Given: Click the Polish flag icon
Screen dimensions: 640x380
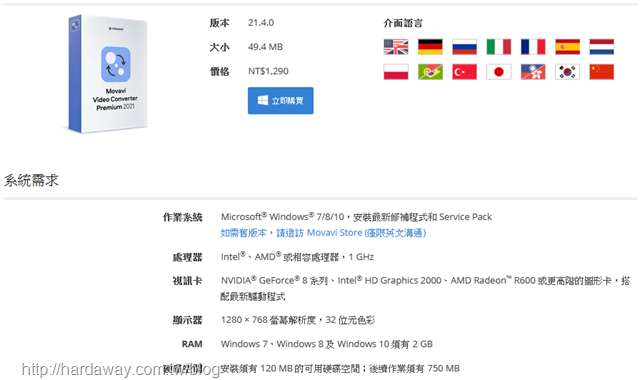Looking at the screenshot, I should [x=396, y=72].
